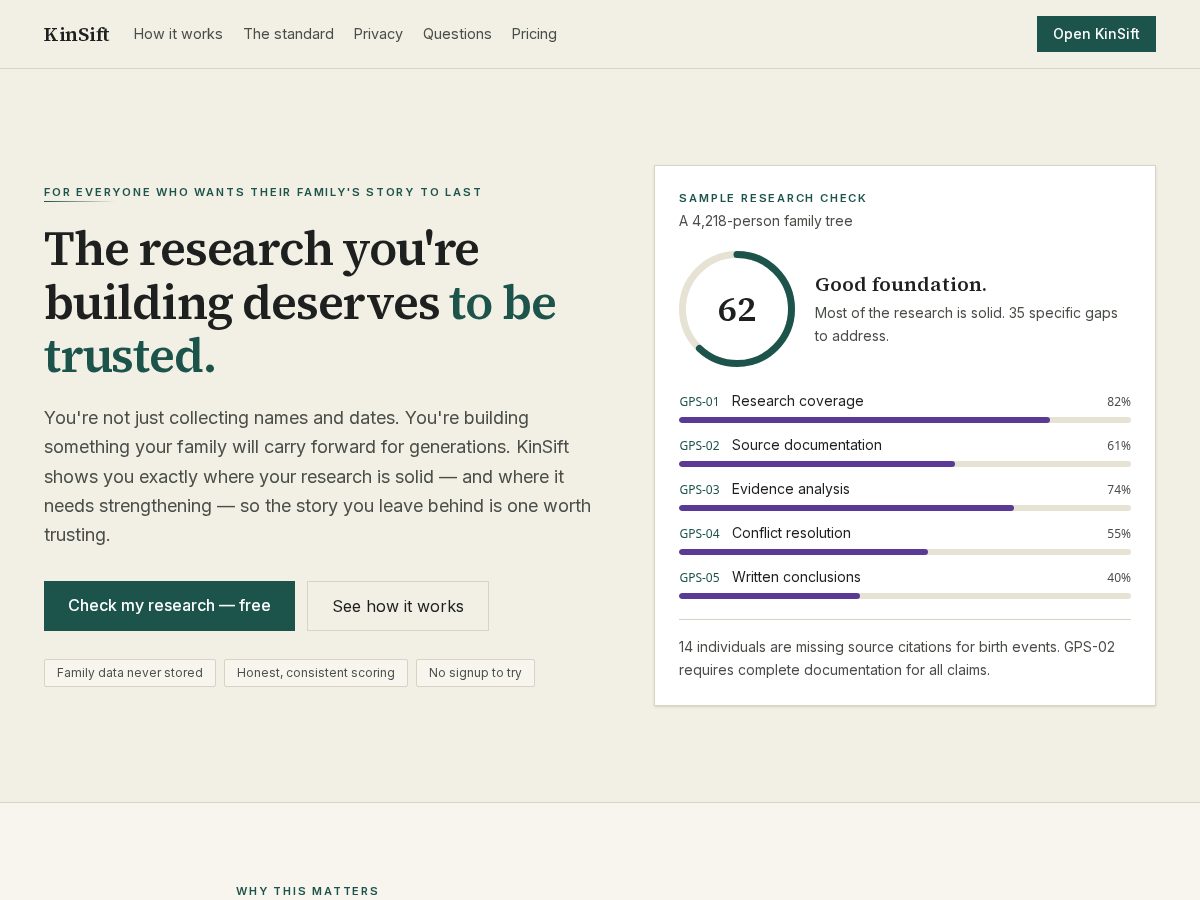The width and height of the screenshot is (1200, 900).
Task: Click the Source documentation label
Action: [807, 445]
